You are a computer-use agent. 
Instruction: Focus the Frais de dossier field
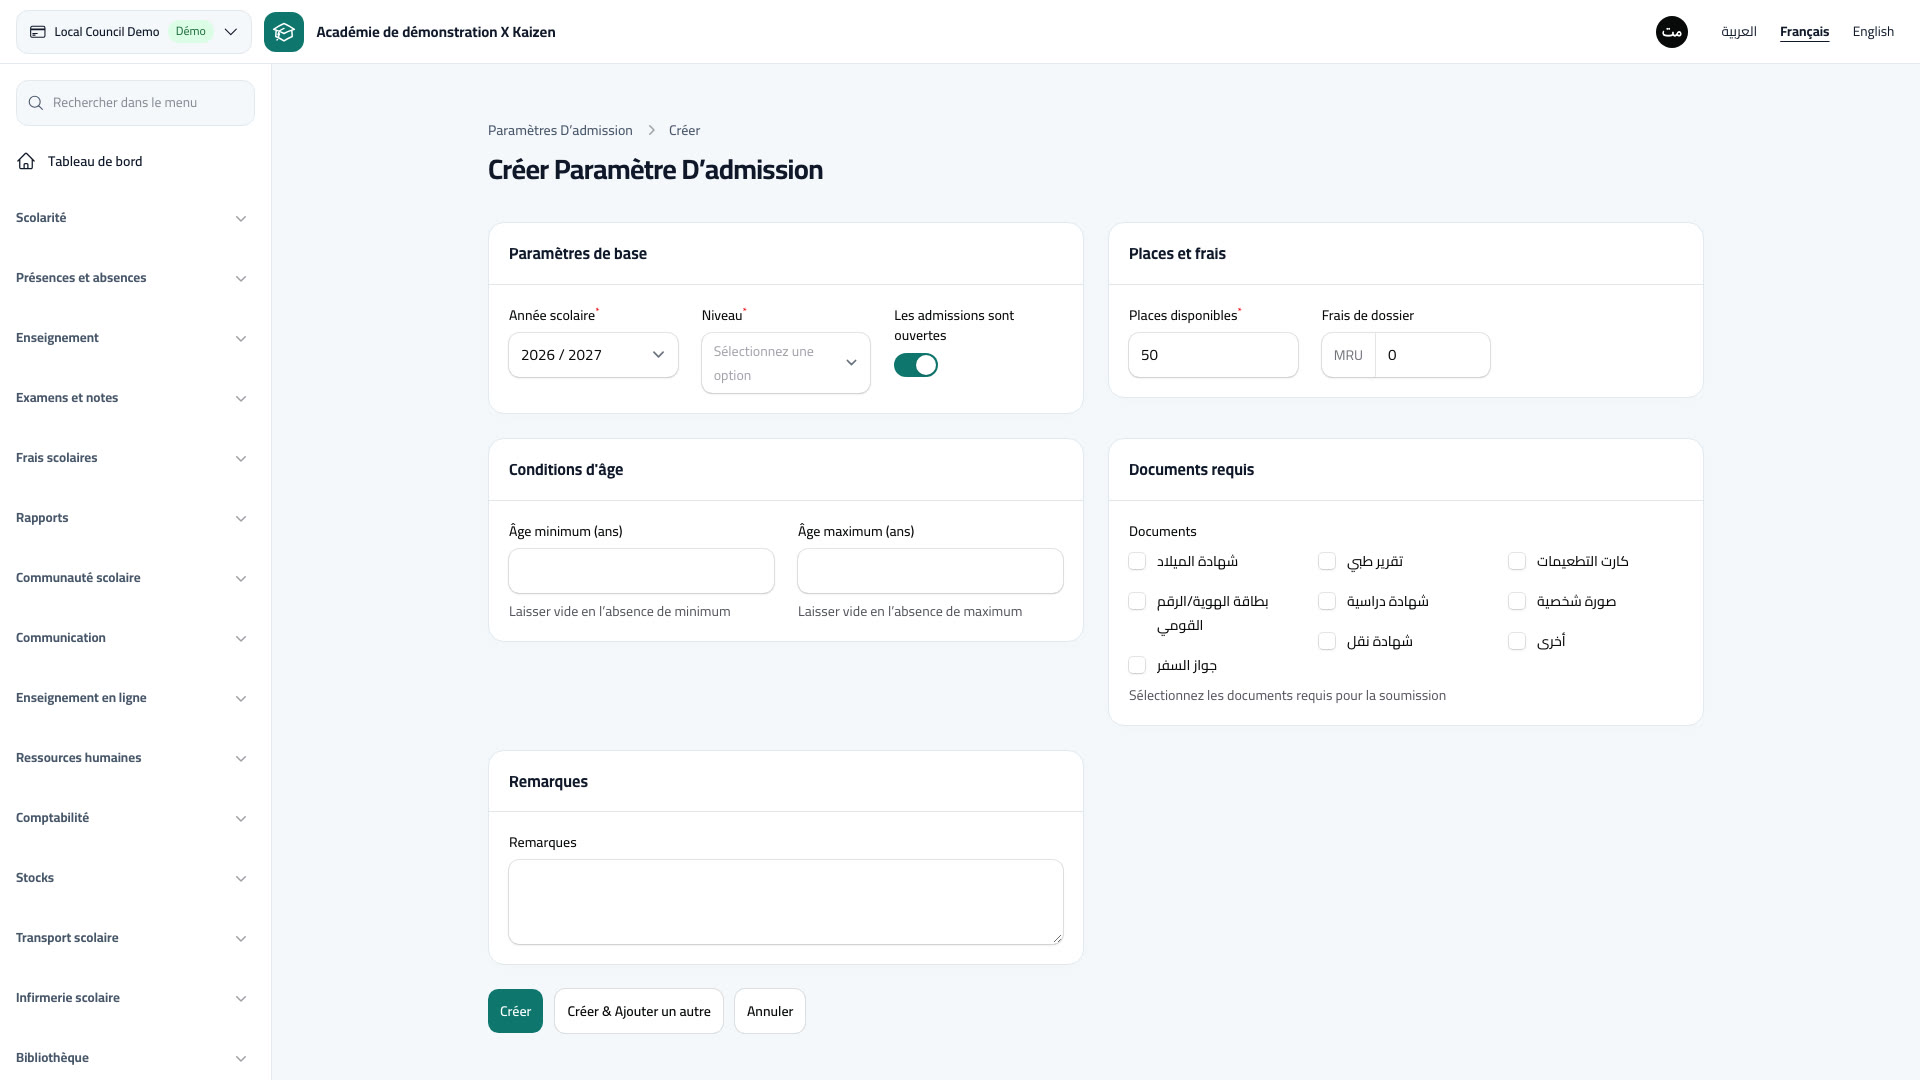(1432, 355)
